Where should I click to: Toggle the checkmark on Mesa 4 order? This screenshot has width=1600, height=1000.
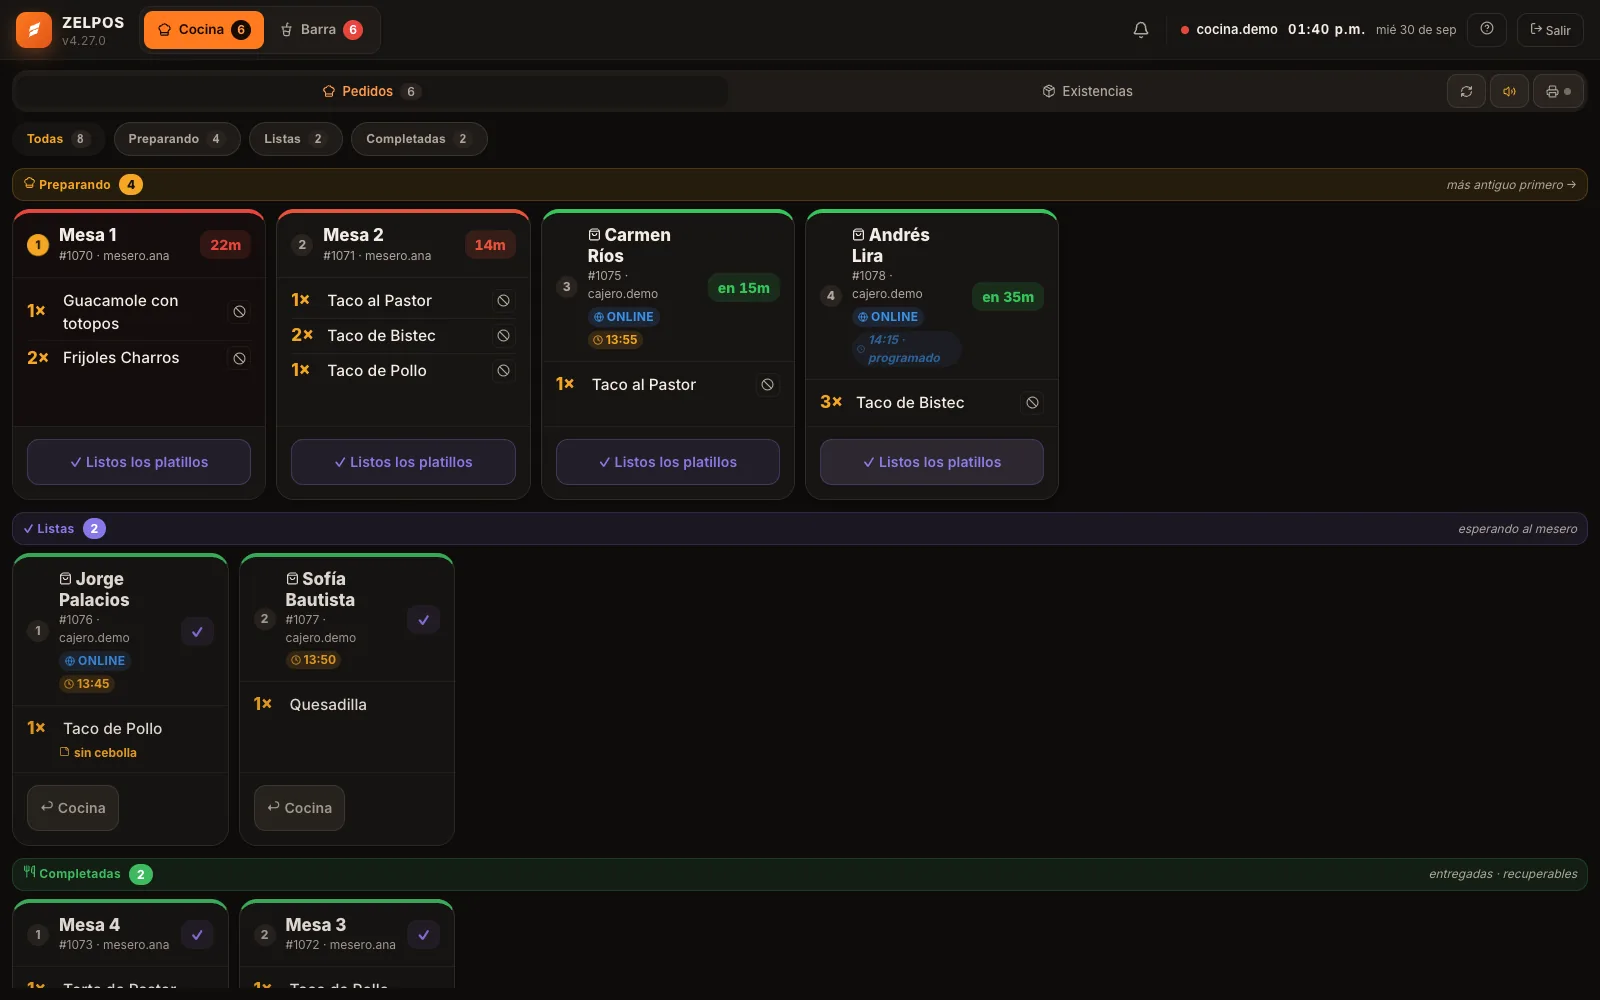pyautogui.click(x=197, y=935)
